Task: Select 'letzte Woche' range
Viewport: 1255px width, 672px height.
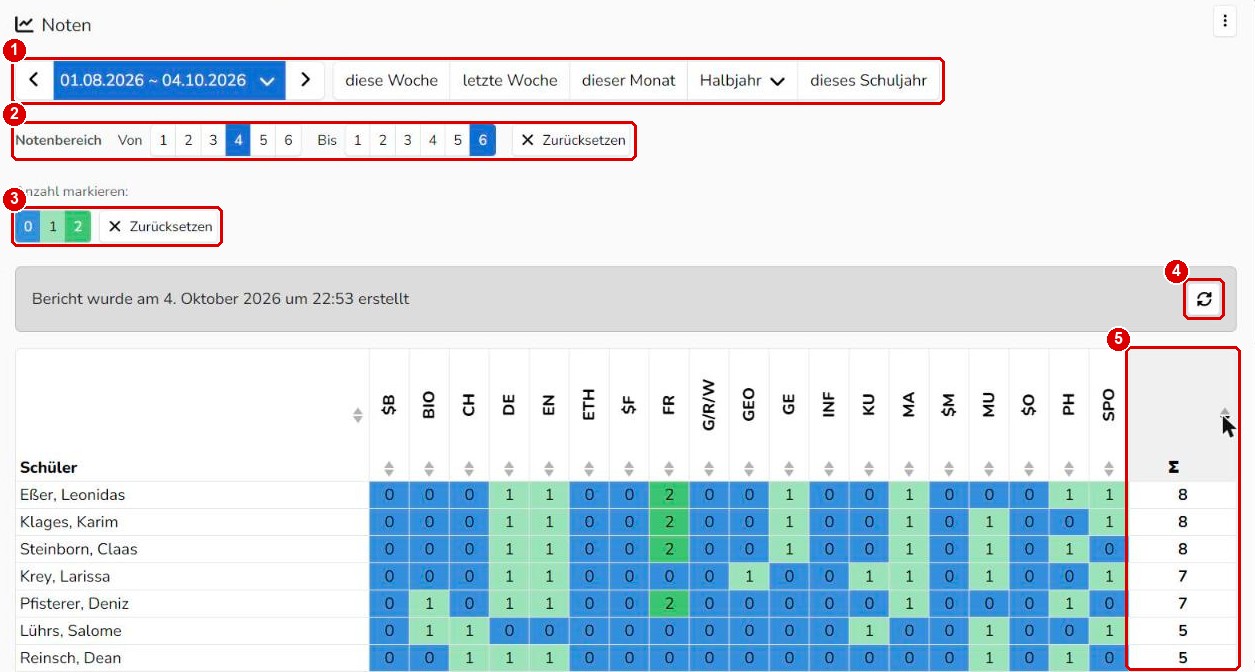Action: click(510, 80)
